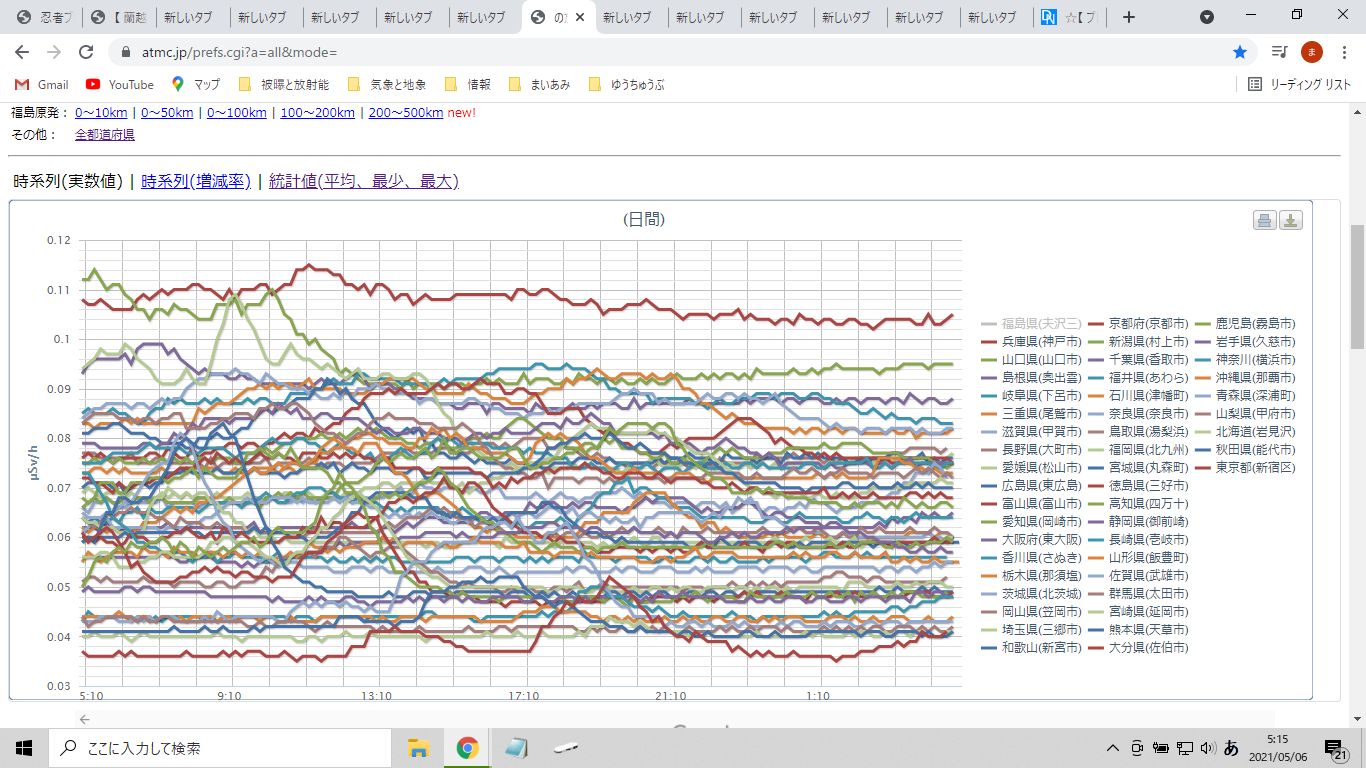The height and width of the screenshot is (768, 1366).
Task: Open the 100～200km link
Action: pyautogui.click(x=318, y=112)
